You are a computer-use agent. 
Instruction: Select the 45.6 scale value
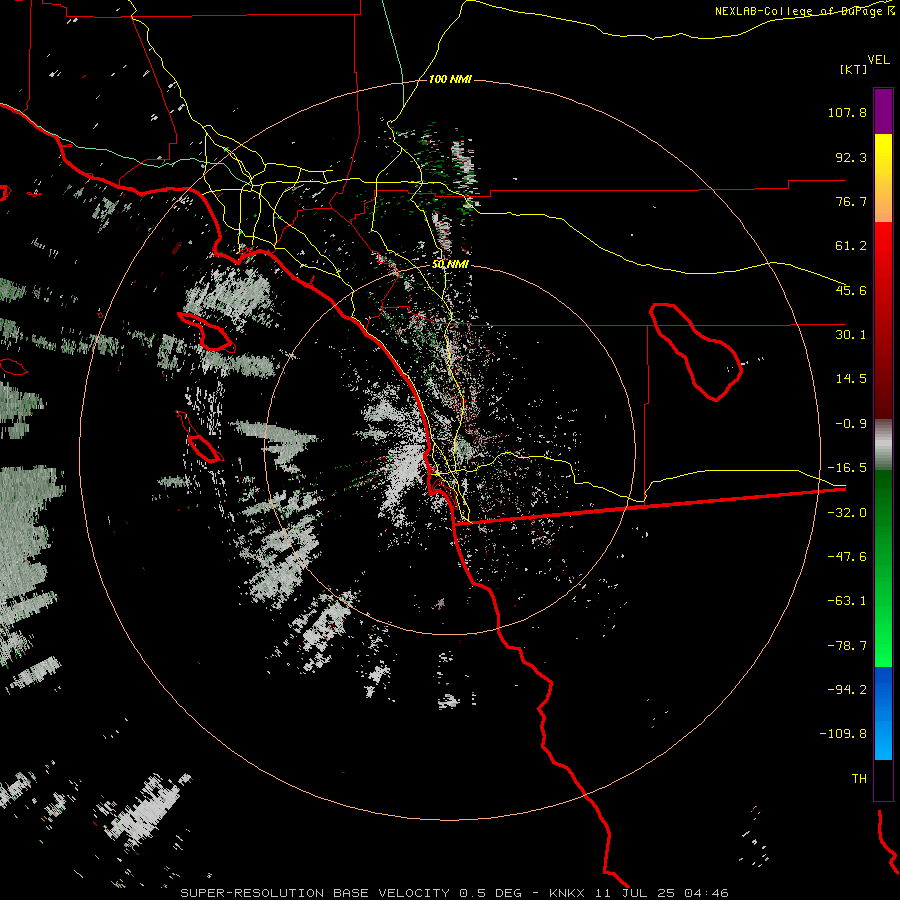click(851, 290)
